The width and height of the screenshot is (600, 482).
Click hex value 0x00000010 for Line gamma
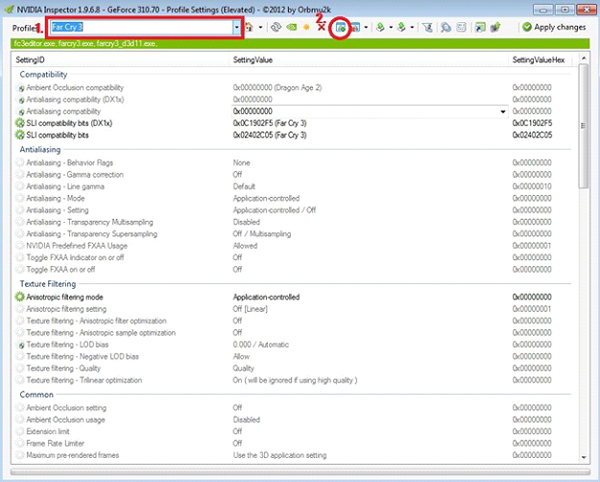click(532, 186)
